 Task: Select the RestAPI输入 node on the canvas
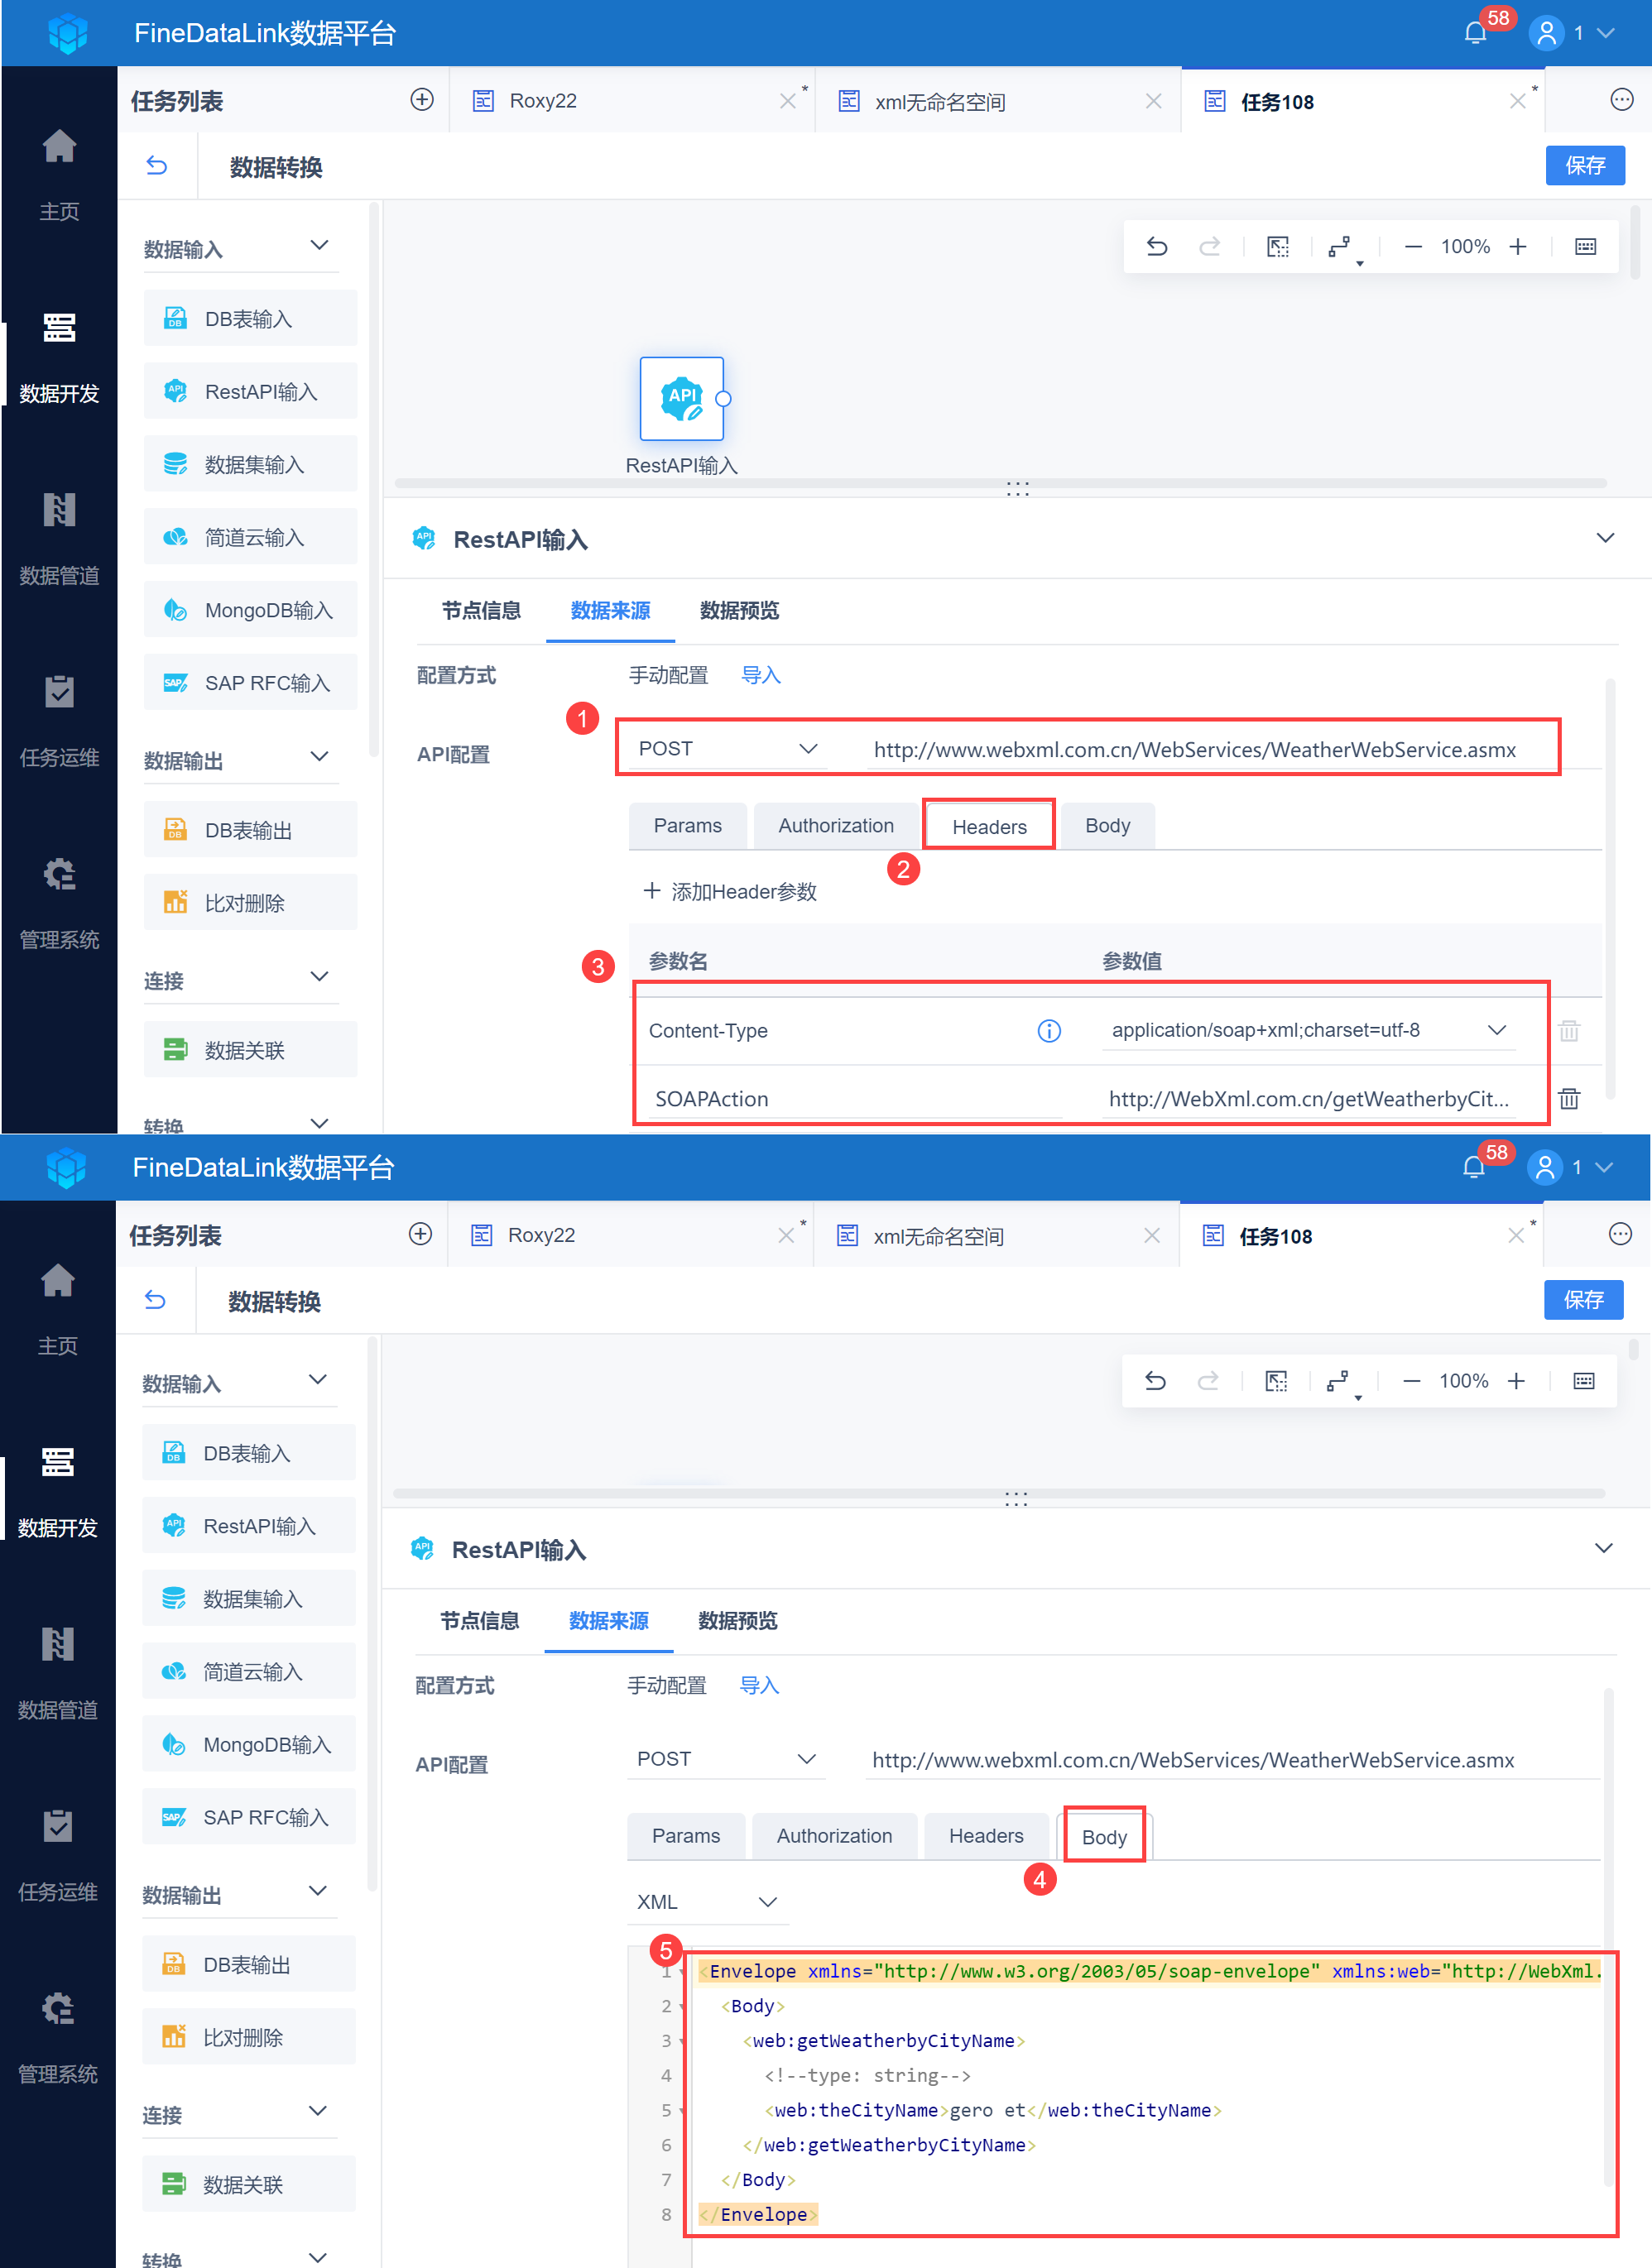(681, 399)
